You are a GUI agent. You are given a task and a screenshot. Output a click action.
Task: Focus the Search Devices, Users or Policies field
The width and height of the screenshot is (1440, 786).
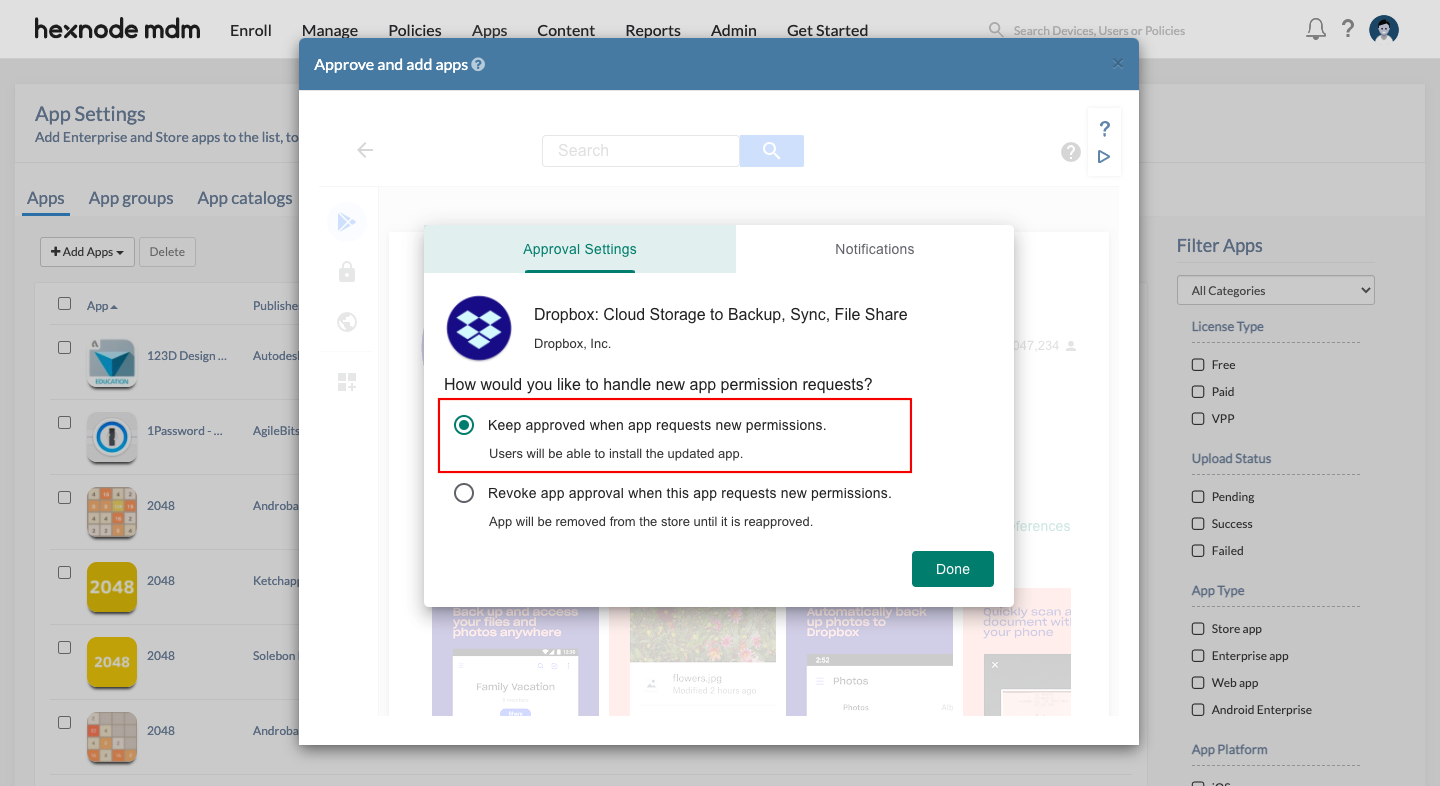tap(1099, 31)
